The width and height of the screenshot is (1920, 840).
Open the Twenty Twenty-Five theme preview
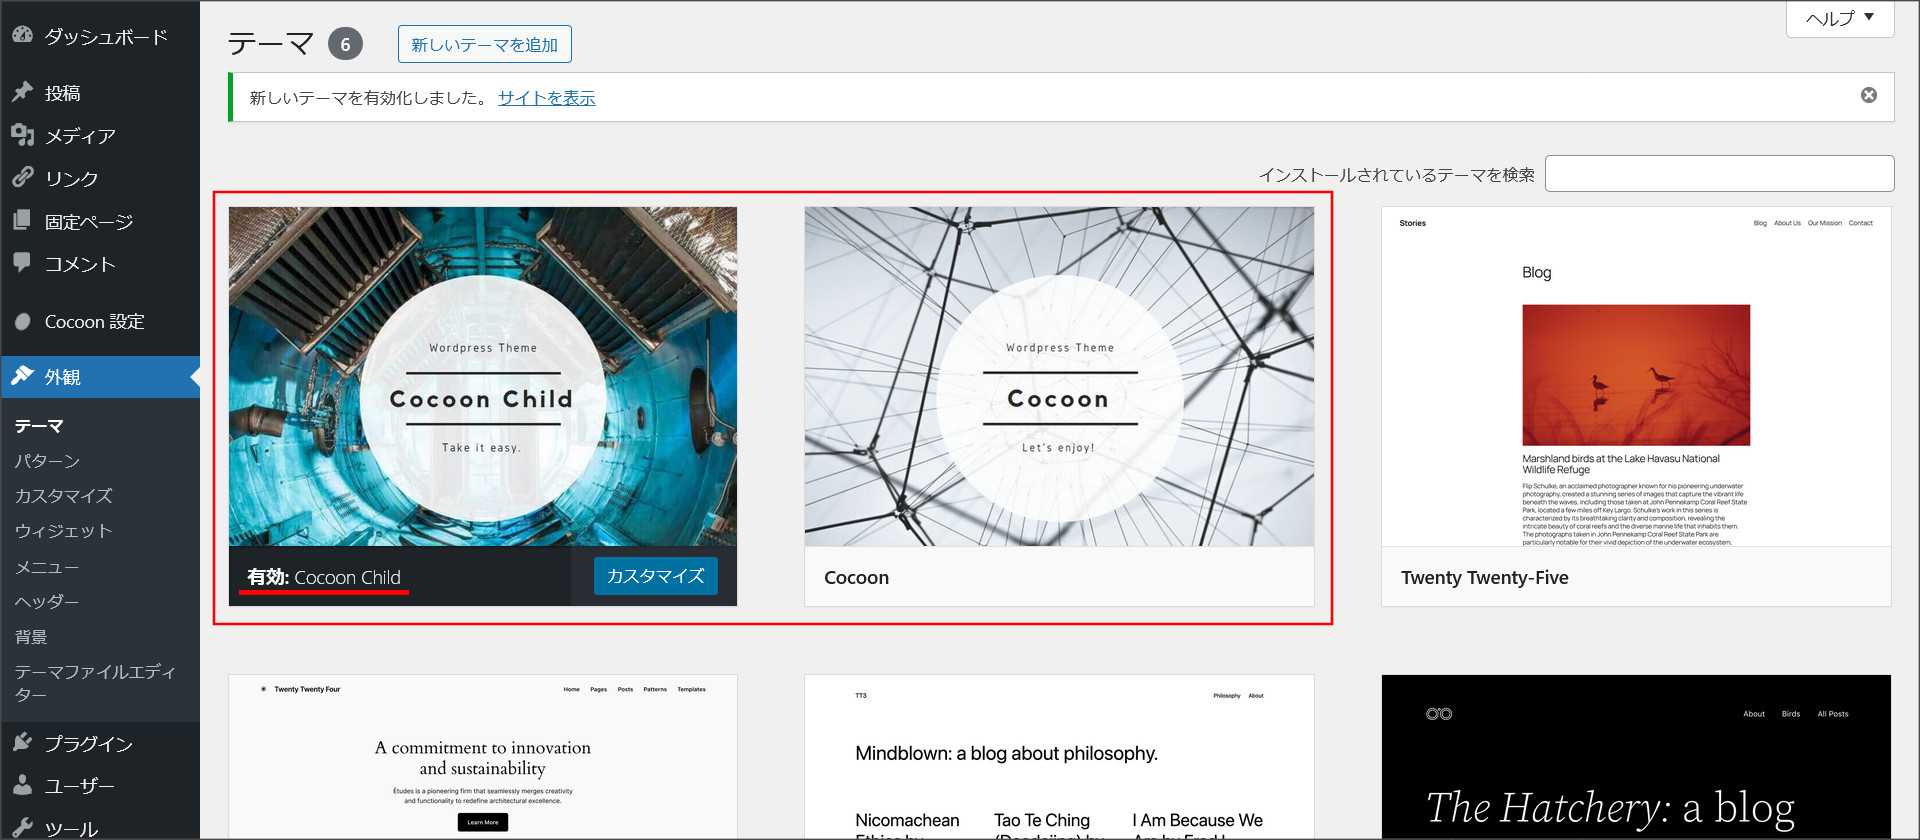[1636, 377]
